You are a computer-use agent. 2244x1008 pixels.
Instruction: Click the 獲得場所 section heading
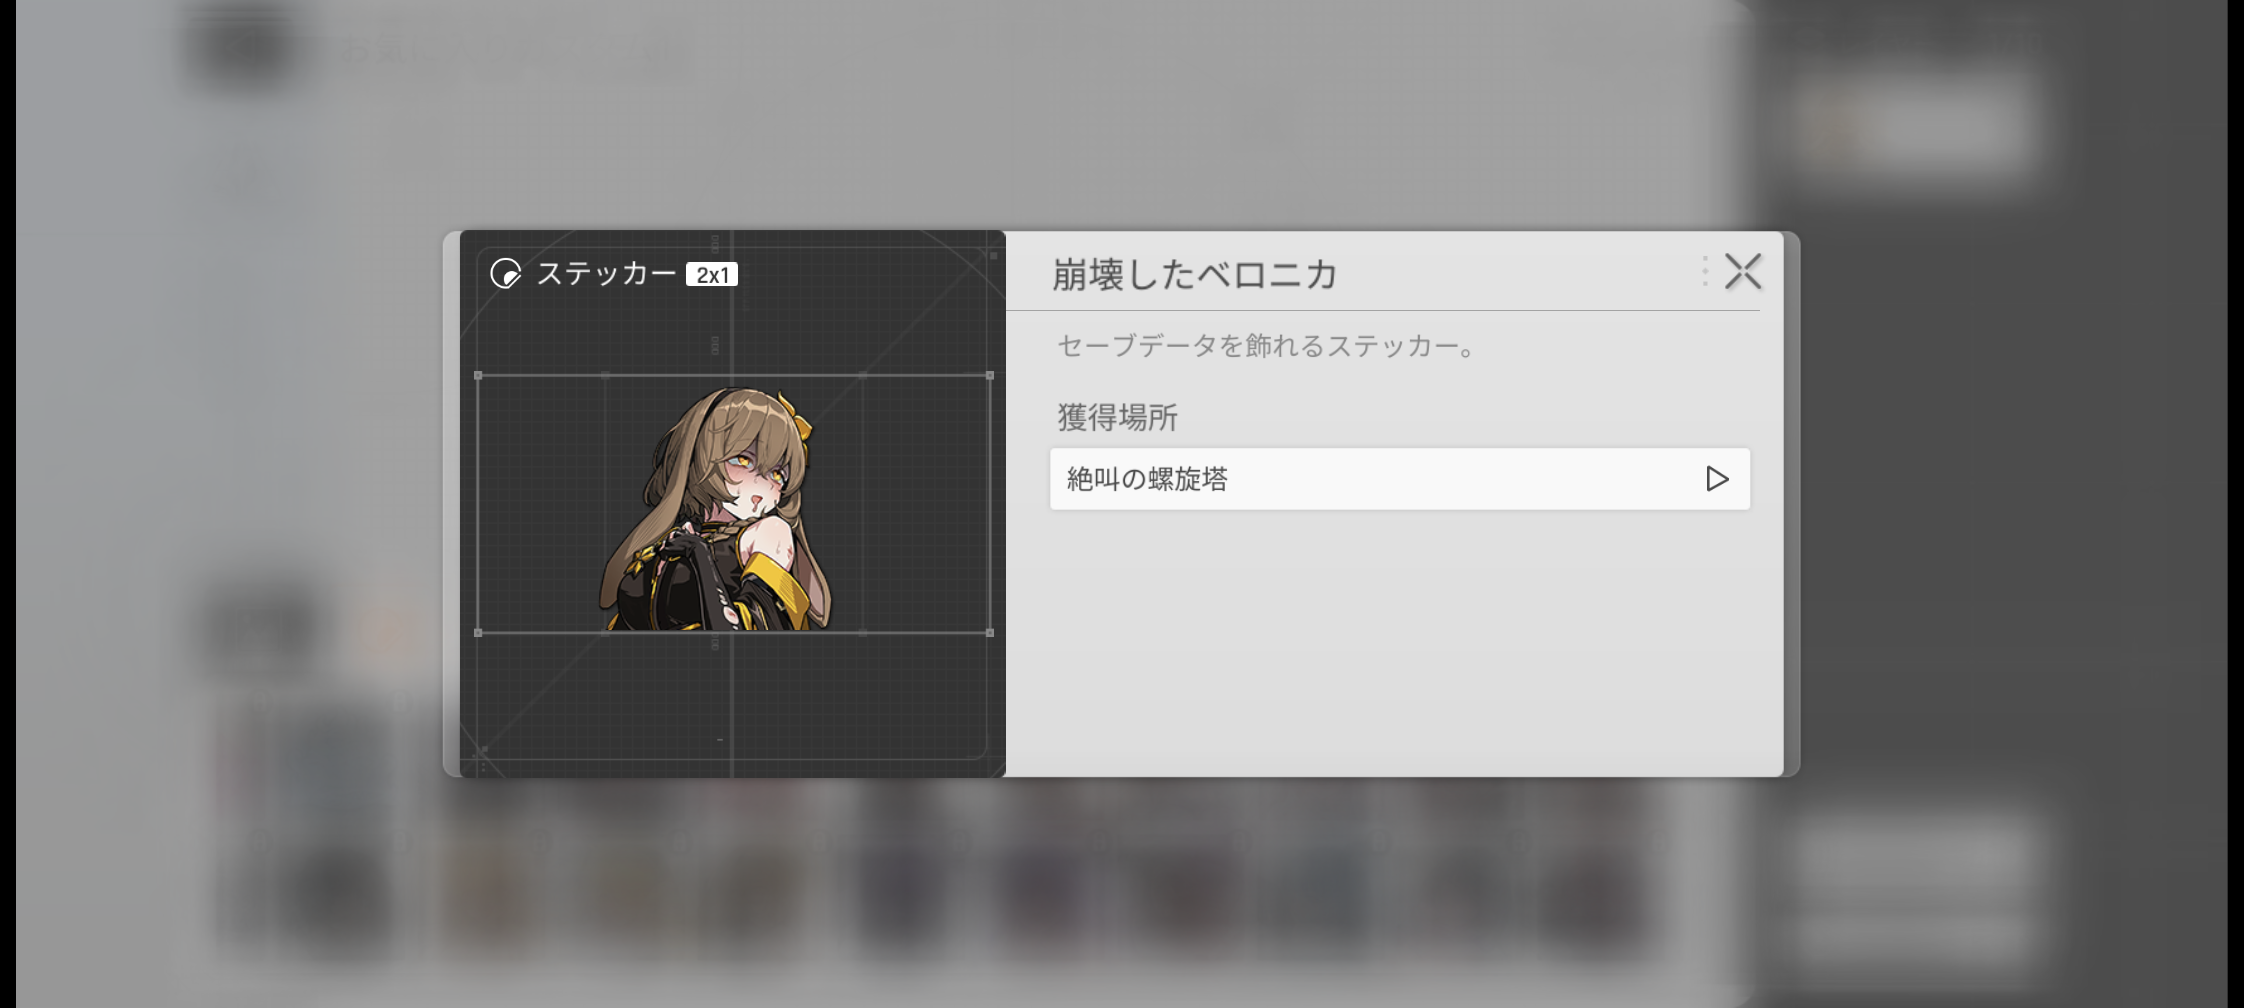click(1117, 417)
